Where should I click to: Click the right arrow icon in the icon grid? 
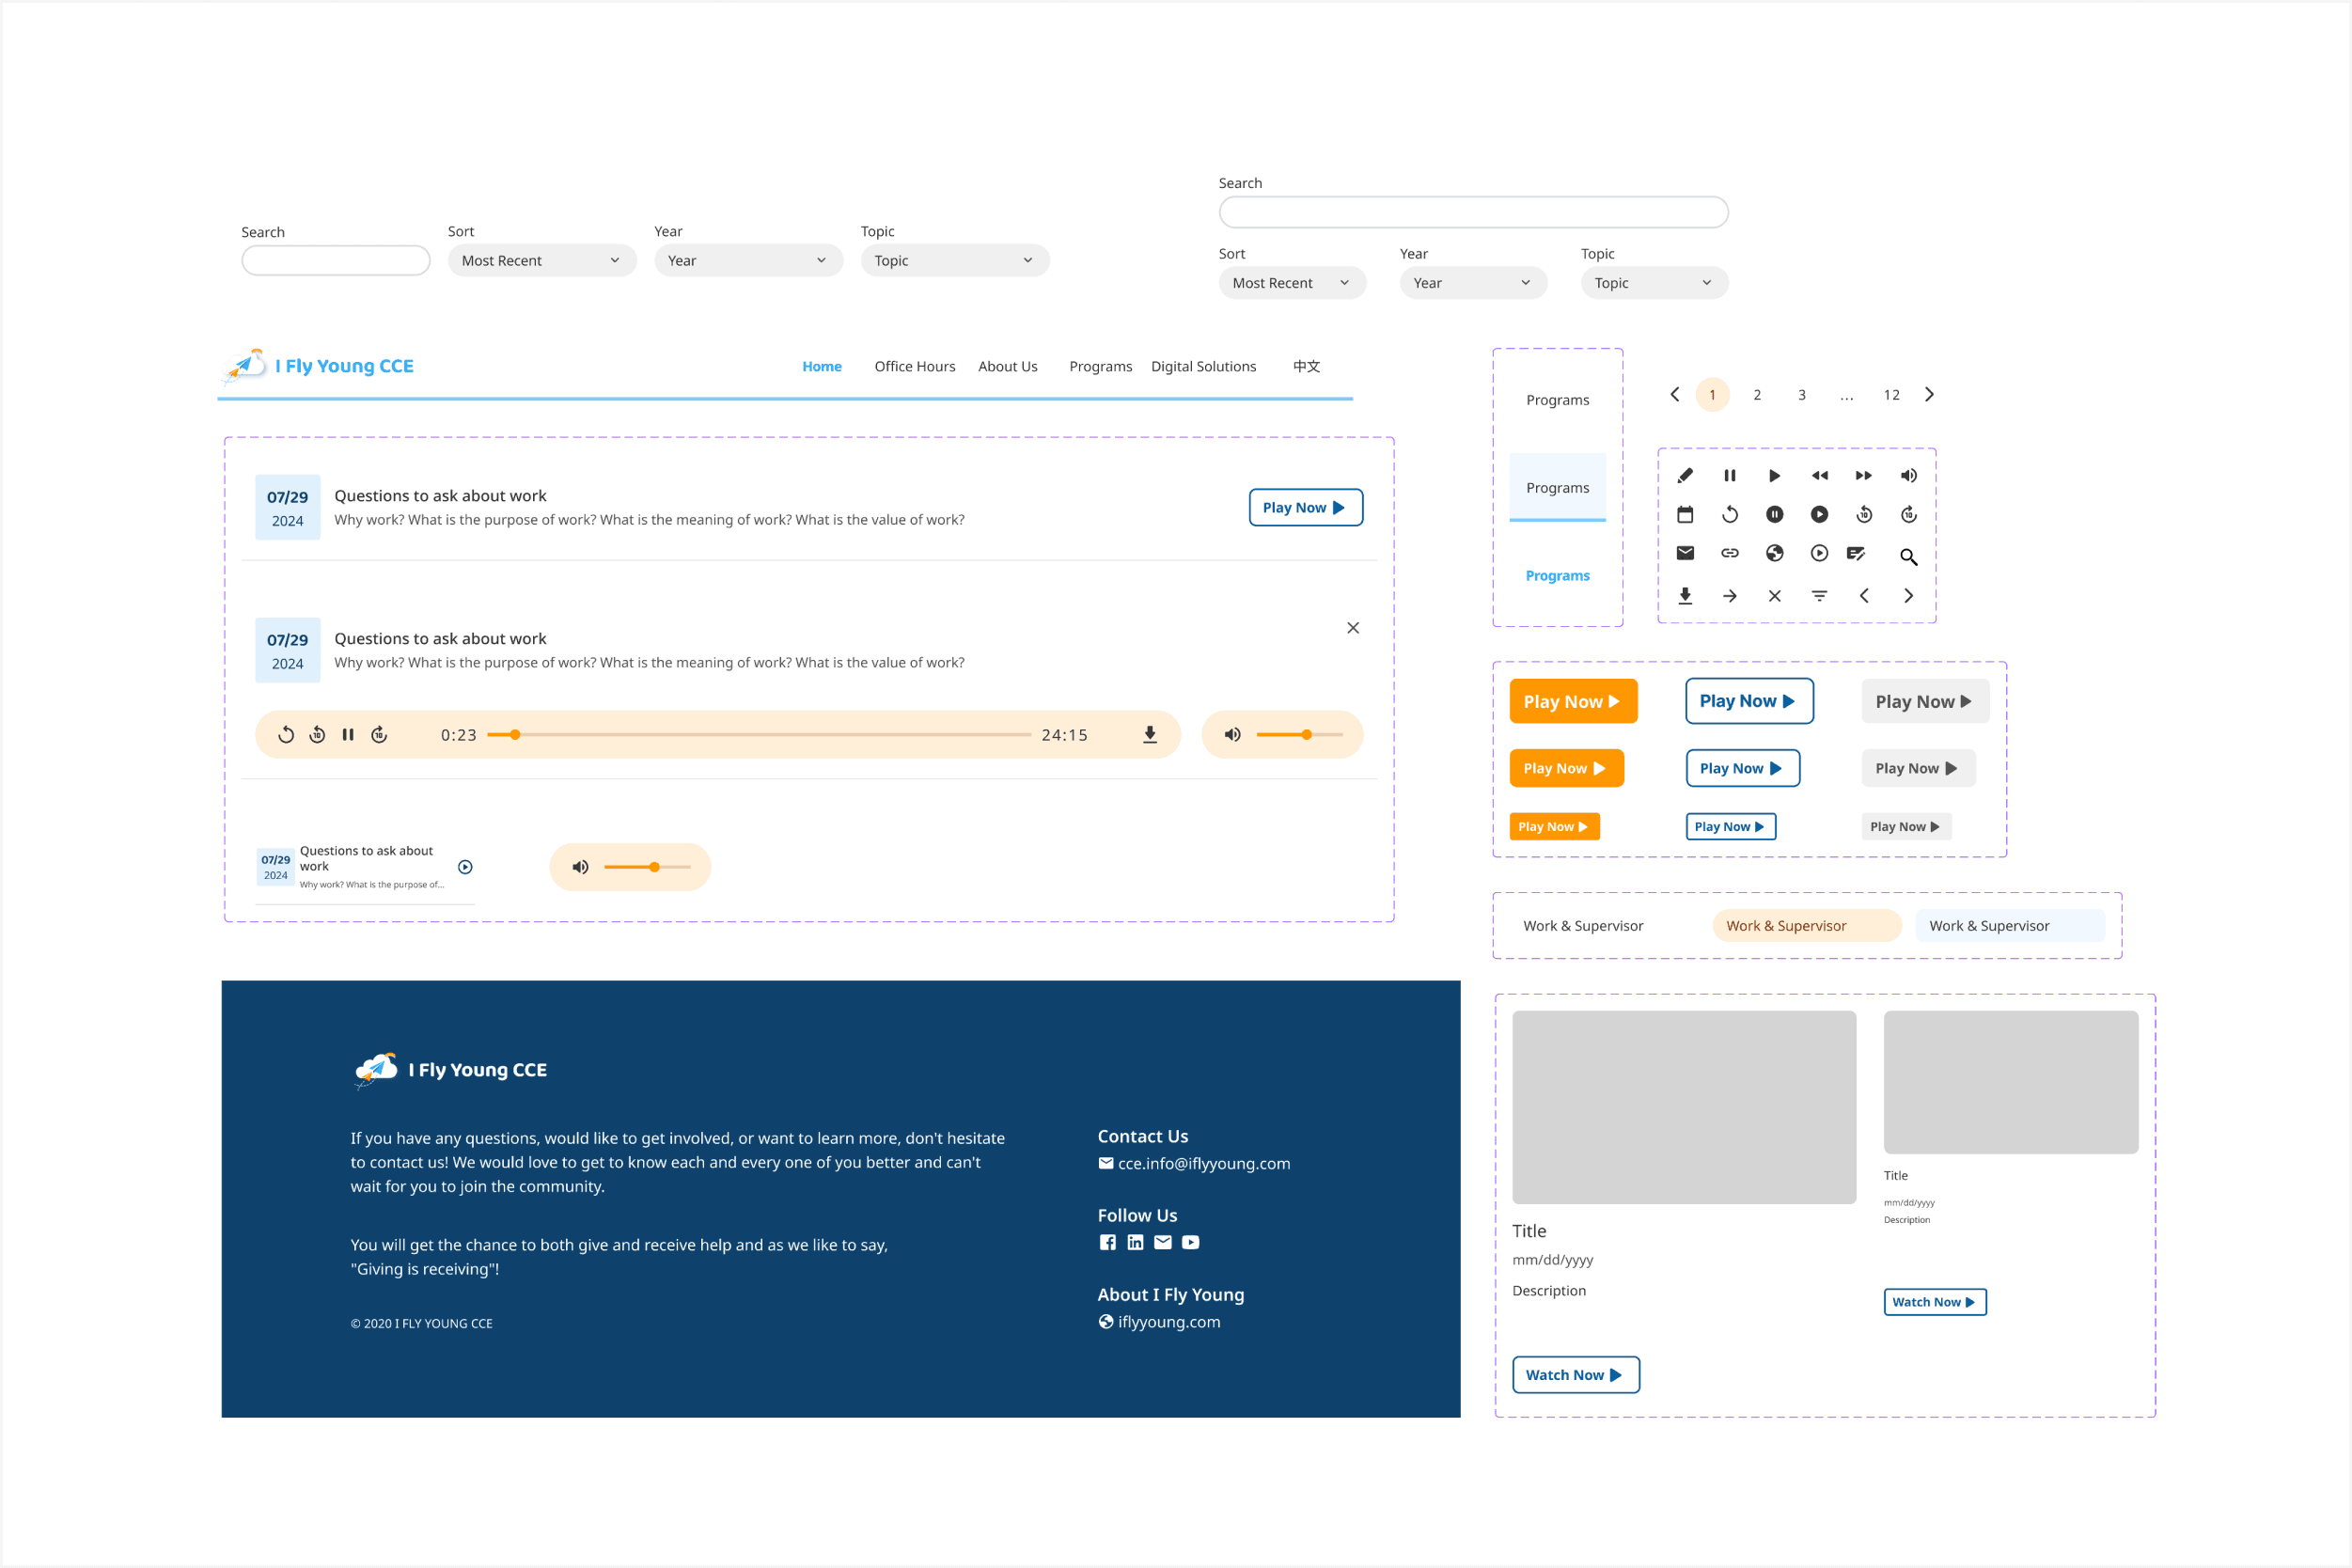(1730, 596)
